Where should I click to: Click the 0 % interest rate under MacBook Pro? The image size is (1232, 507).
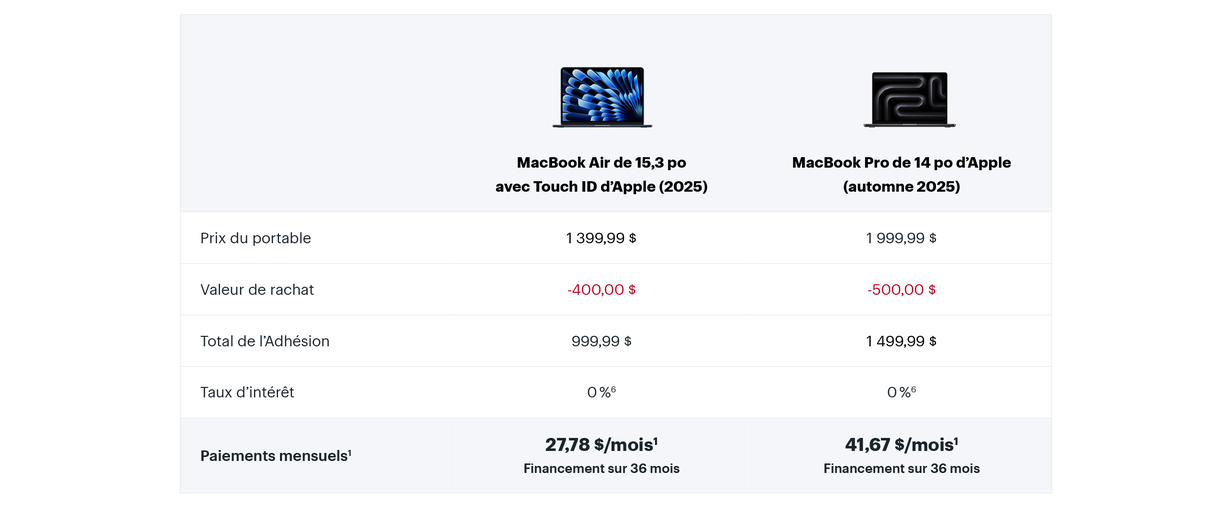pyautogui.click(x=900, y=393)
